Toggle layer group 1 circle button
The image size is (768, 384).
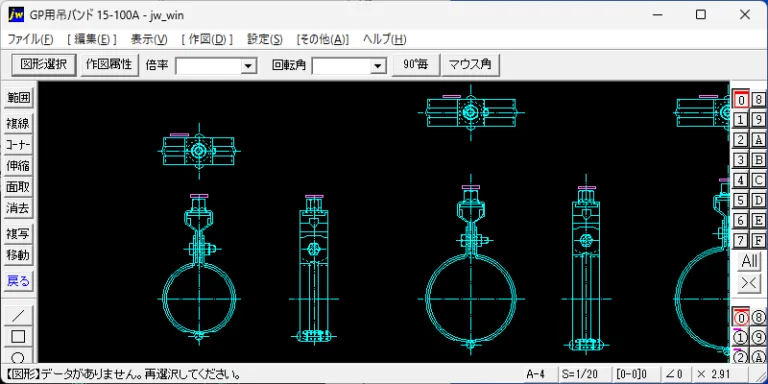tap(741, 337)
